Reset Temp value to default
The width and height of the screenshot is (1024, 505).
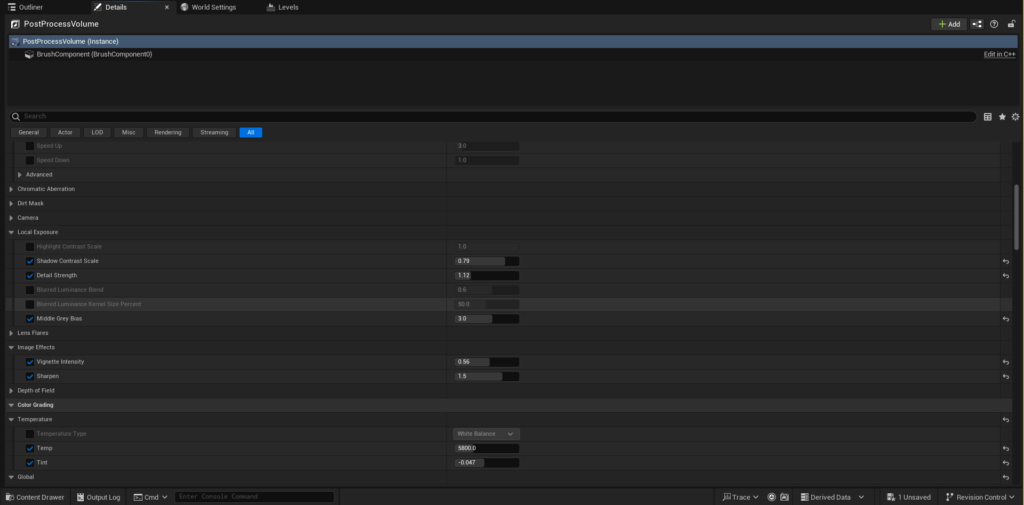[x=1006, y=448]
